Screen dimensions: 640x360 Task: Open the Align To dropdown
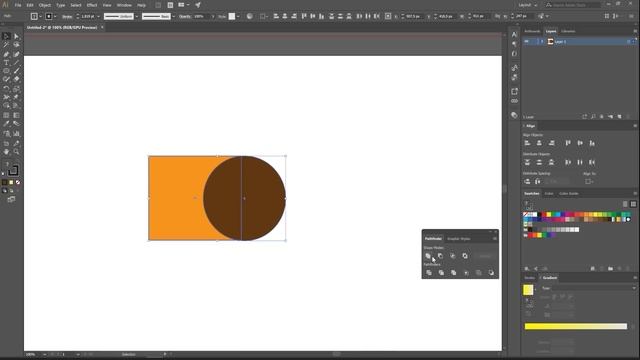589,181
